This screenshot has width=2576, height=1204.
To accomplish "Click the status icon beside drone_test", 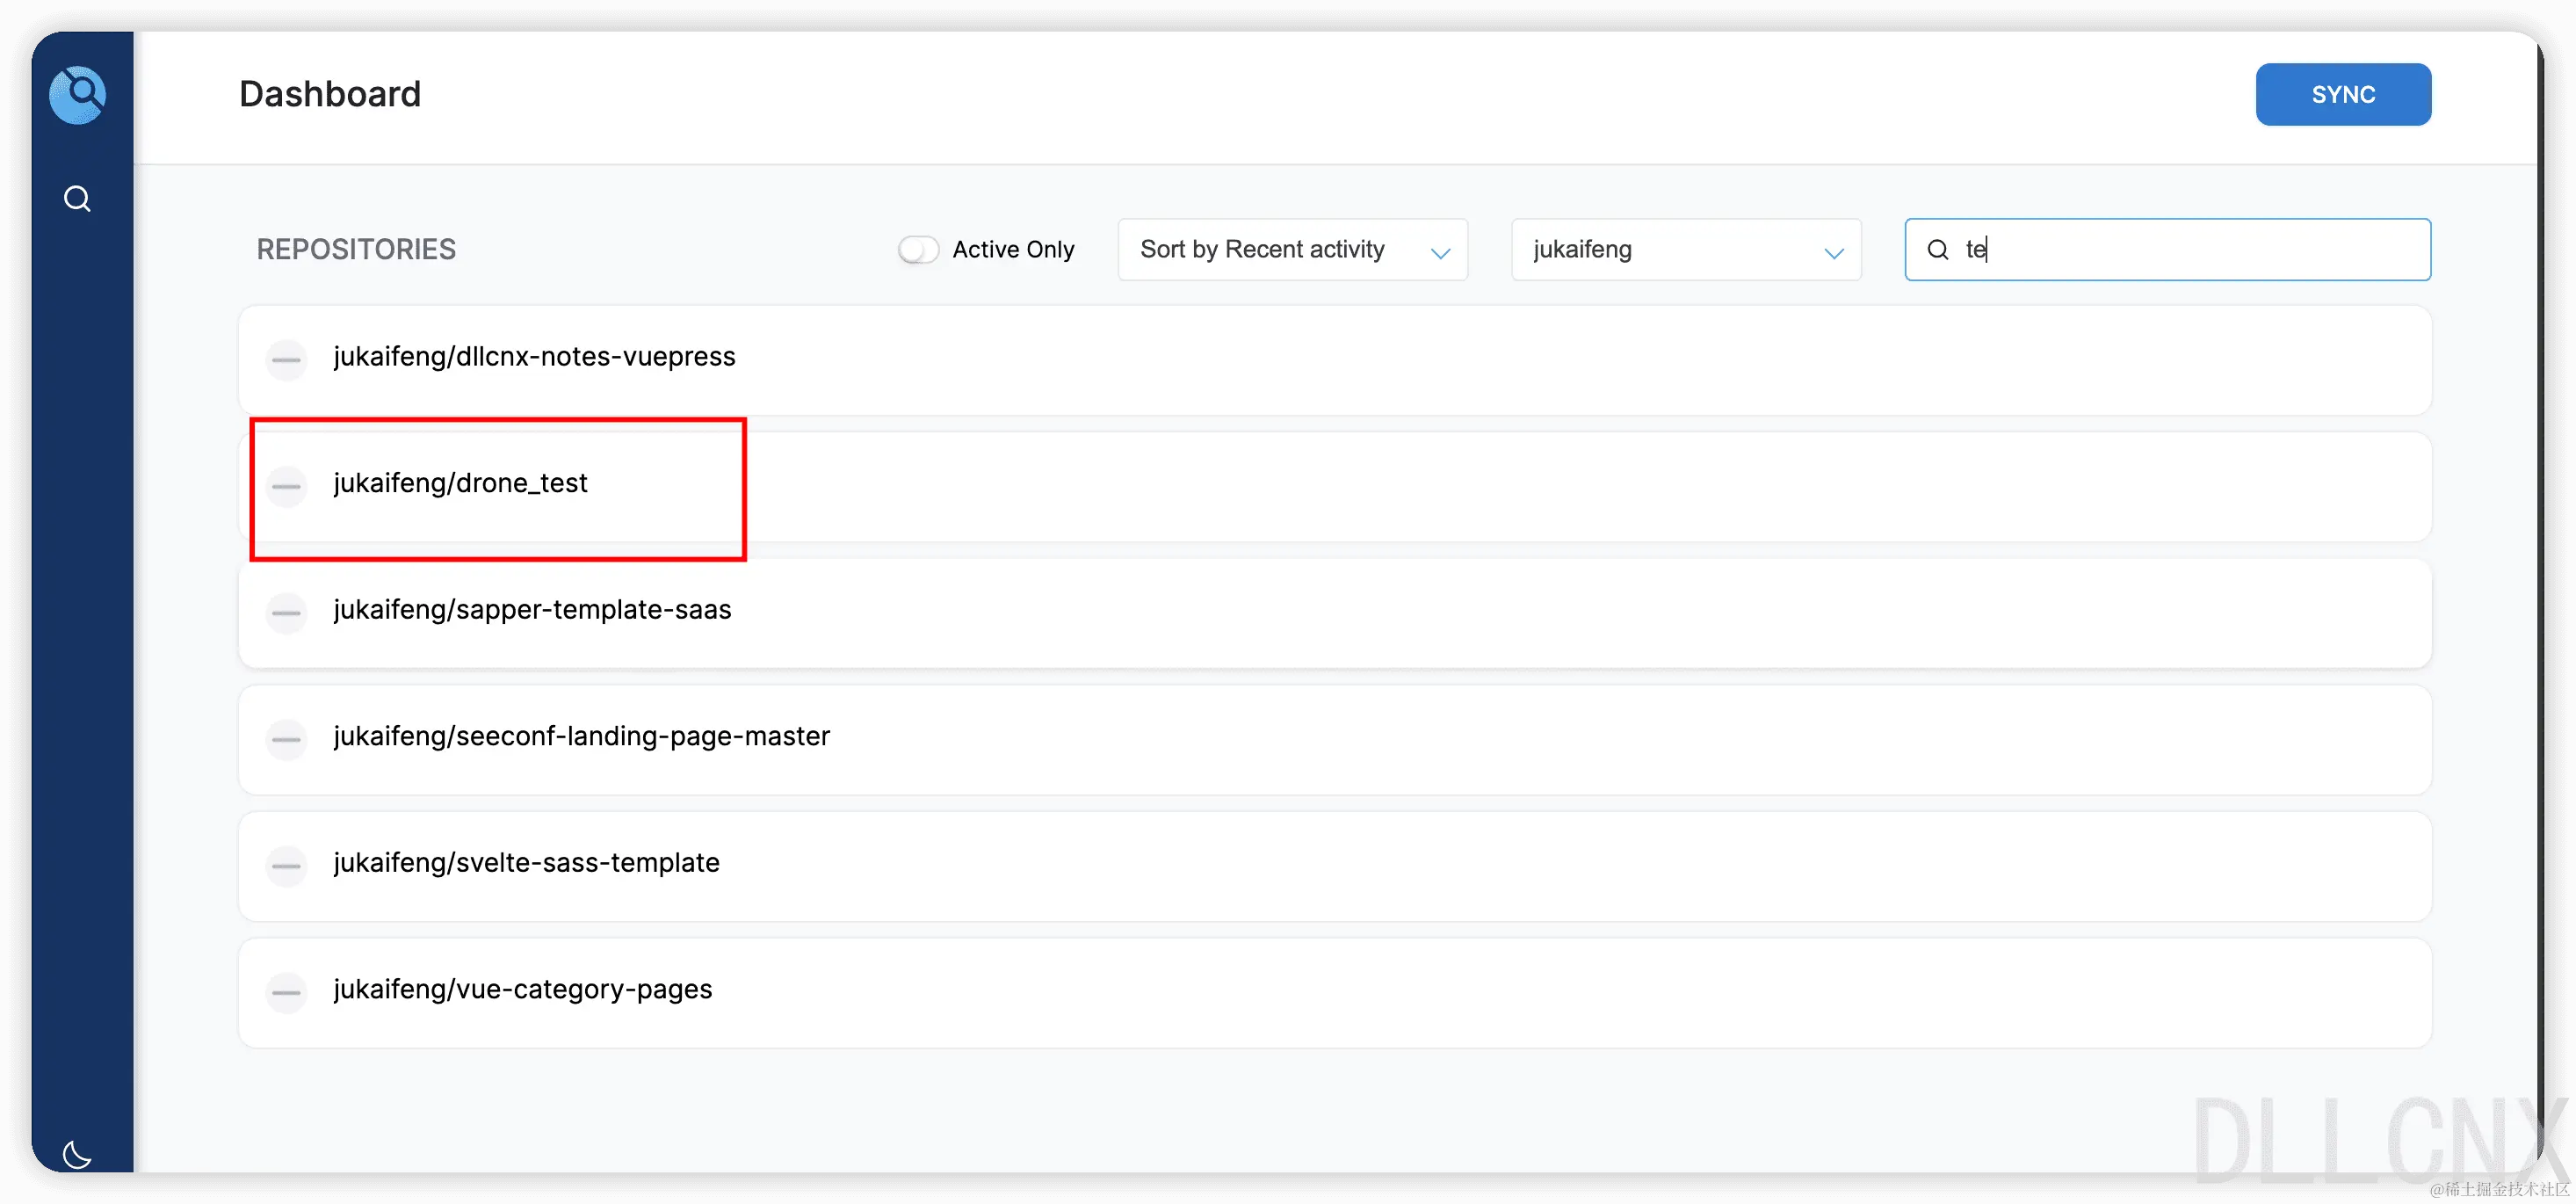I will click(x=286, y=486).
